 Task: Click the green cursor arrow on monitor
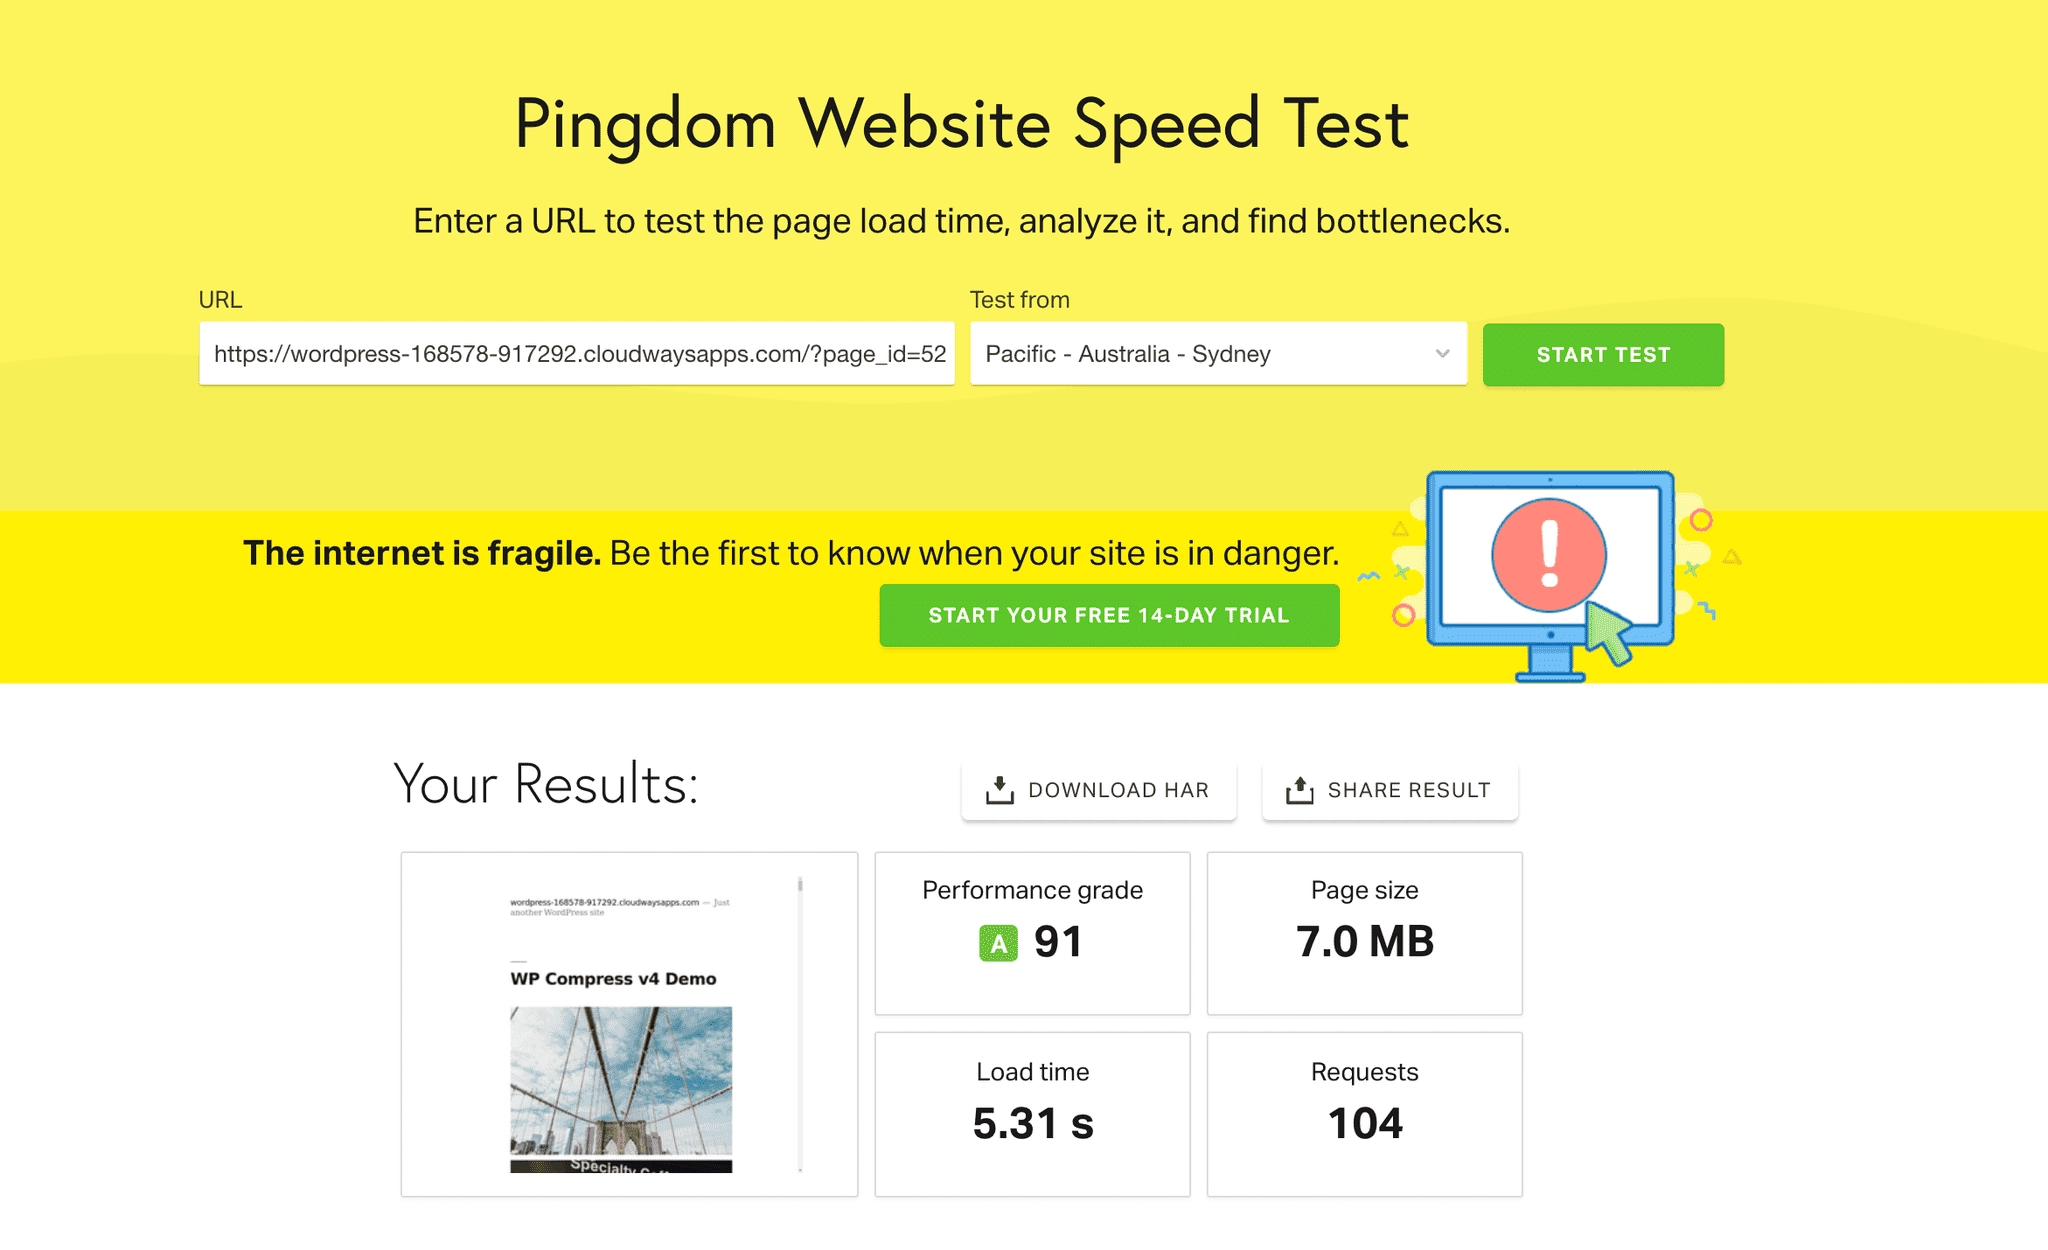pos(1608,633)
